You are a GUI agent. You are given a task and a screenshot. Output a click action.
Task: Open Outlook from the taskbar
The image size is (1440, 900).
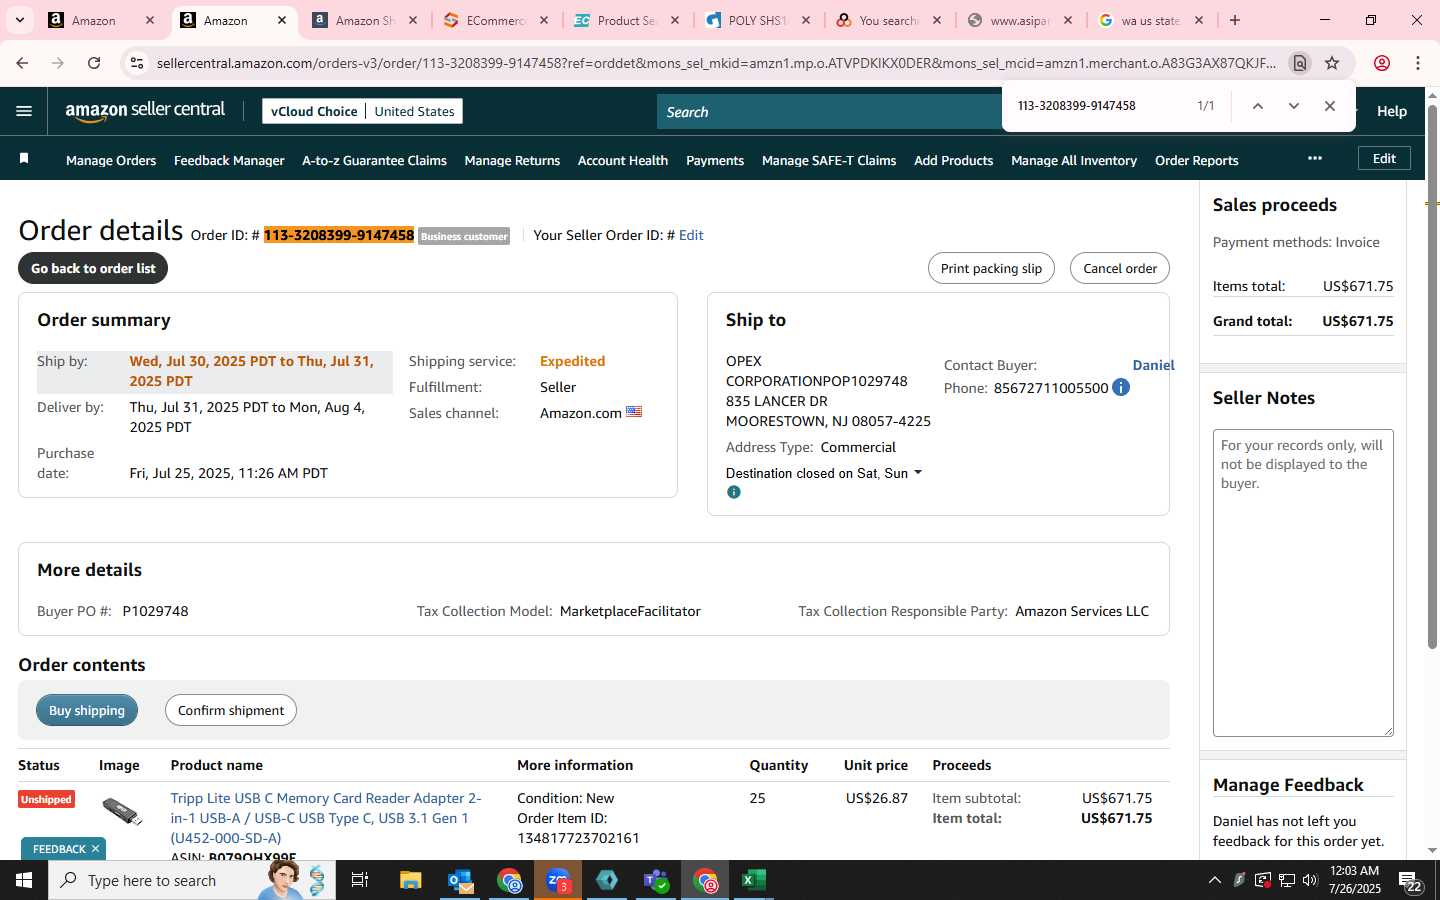[460, 880]
